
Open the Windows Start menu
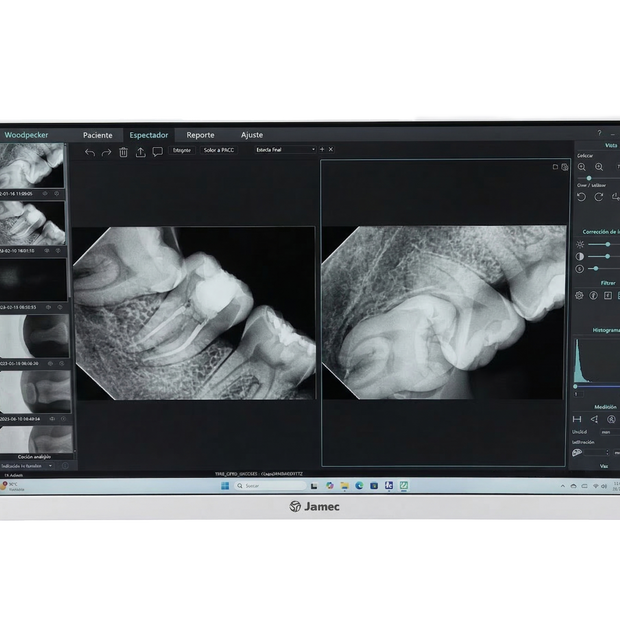click(x=225, y=486)
